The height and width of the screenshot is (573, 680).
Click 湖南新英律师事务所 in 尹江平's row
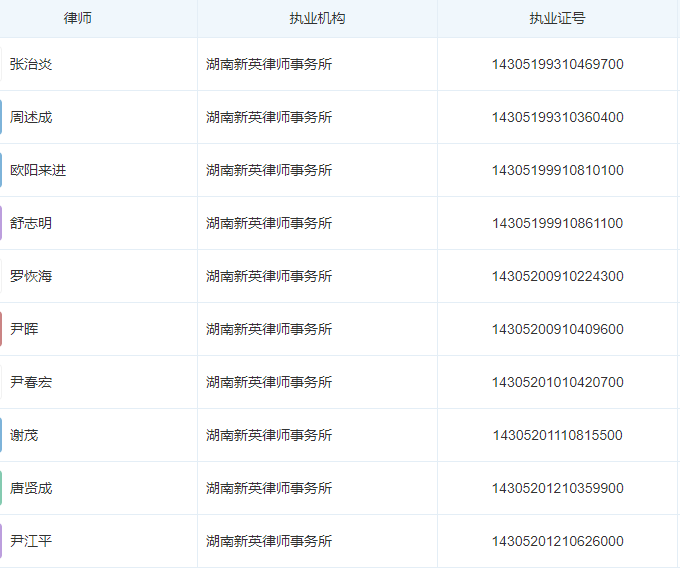[269, 541]
